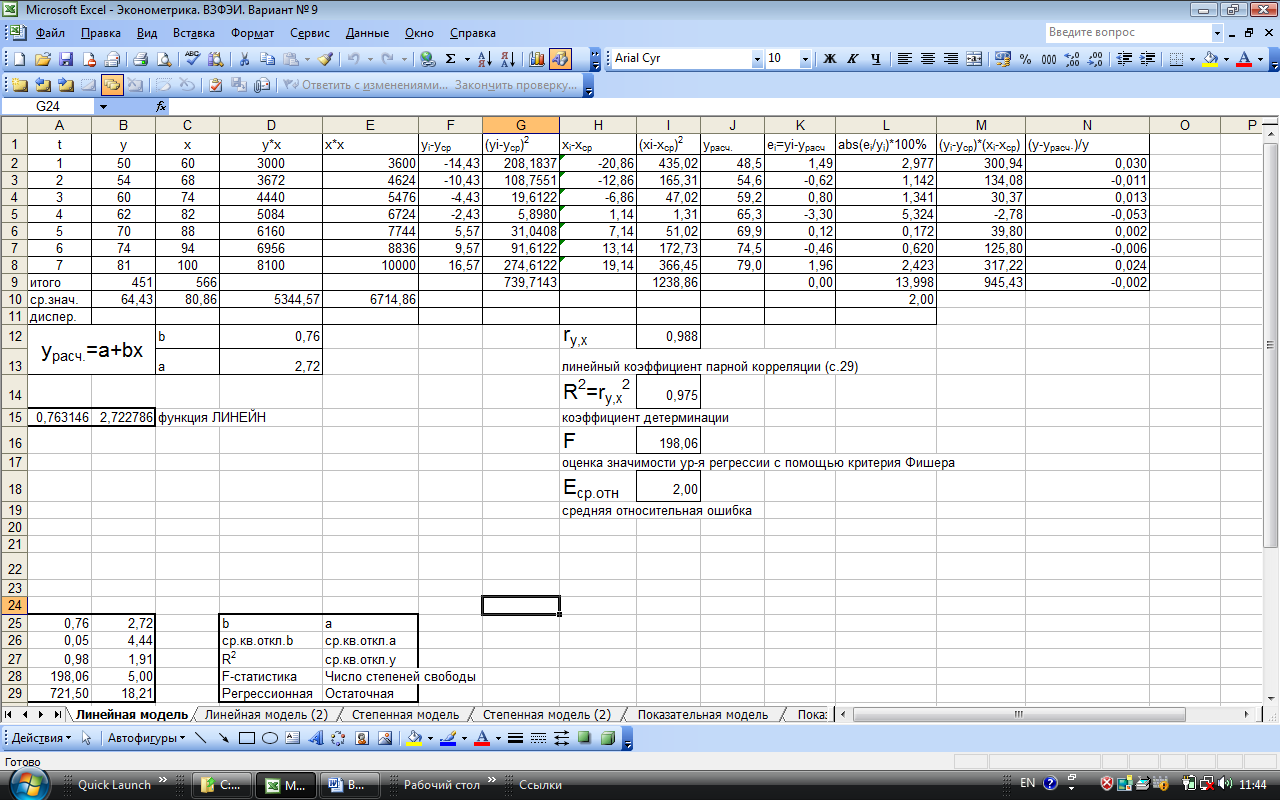The width and height of the screenshot is (1280, 800).
Task: Sort descending with Я-А arrow icon
Action: [508, 59]
